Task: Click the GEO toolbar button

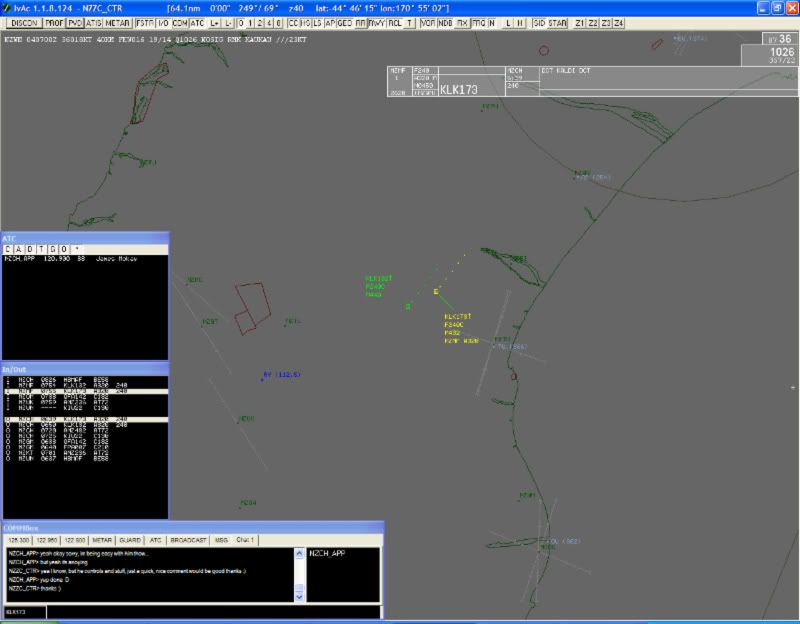Action: tap(344, 22)
